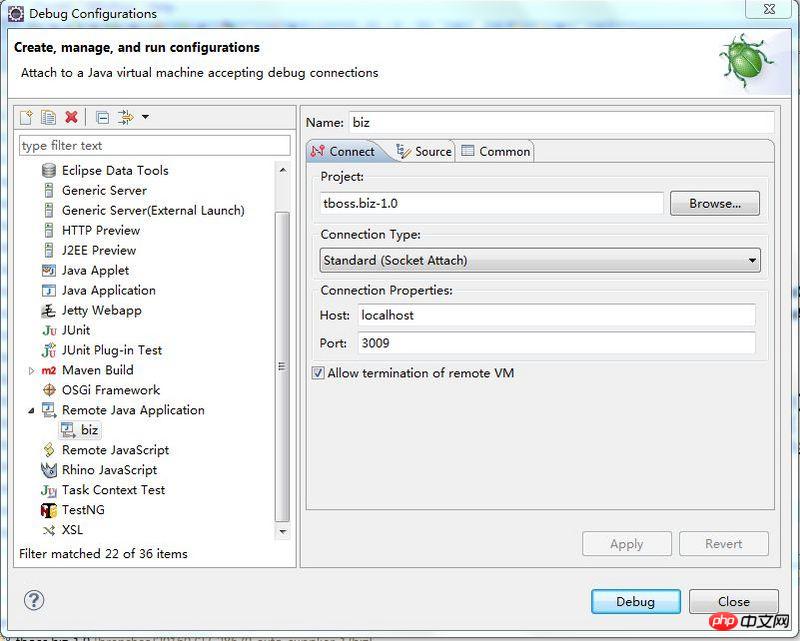Click the New launch configuration icon

pos(27,118)
